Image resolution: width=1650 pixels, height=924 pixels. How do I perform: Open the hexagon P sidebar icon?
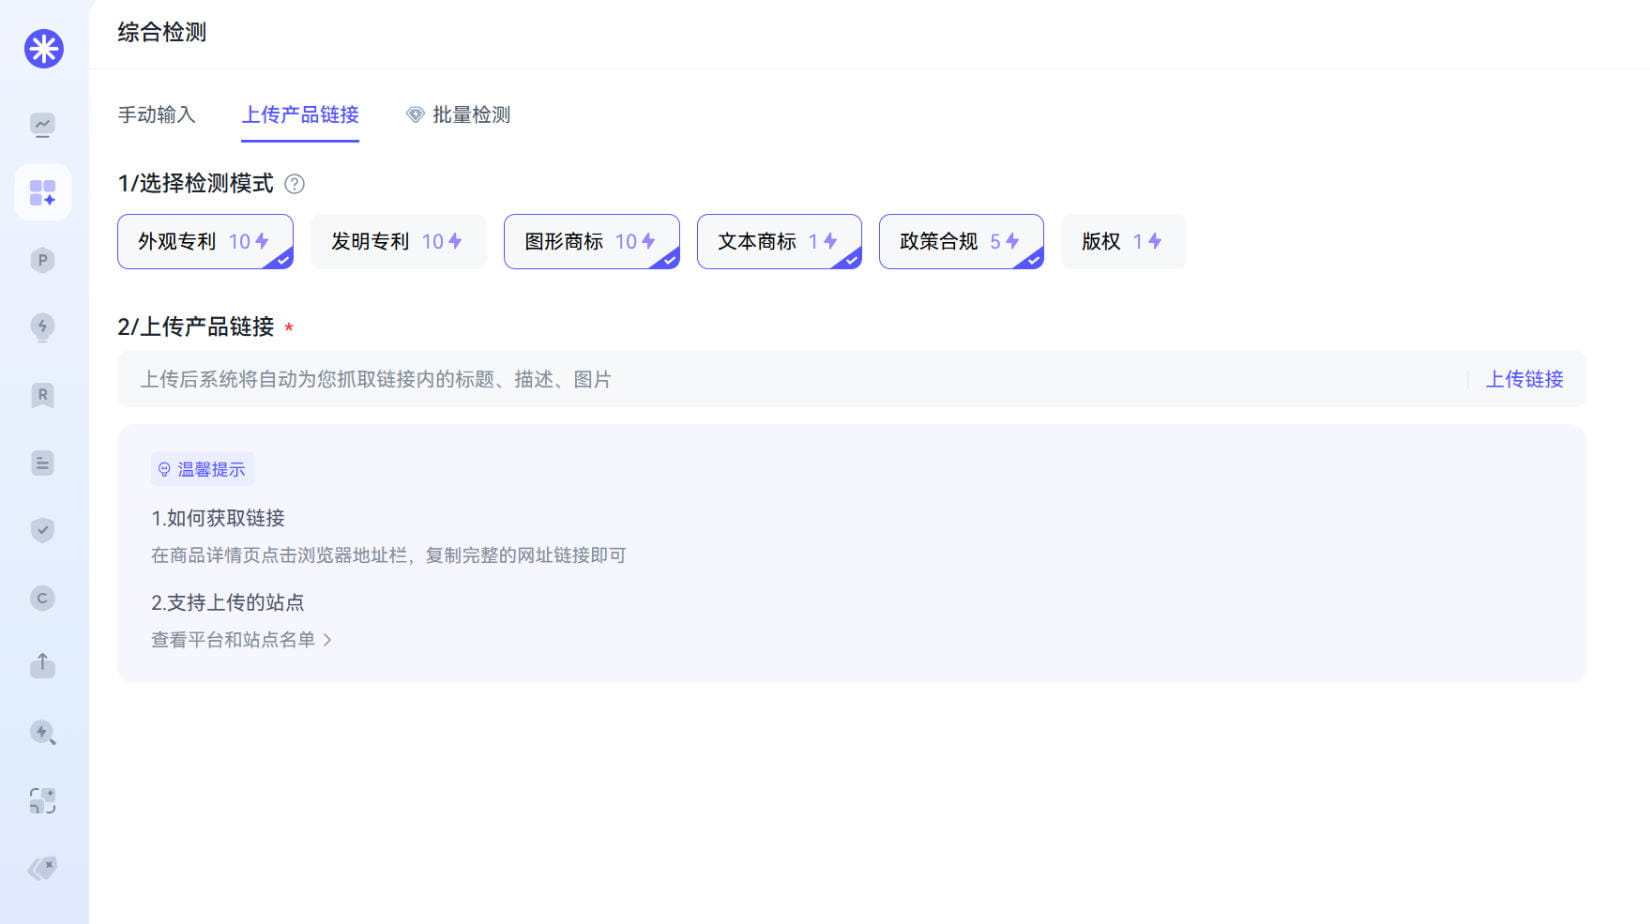[x=42, y=260]
